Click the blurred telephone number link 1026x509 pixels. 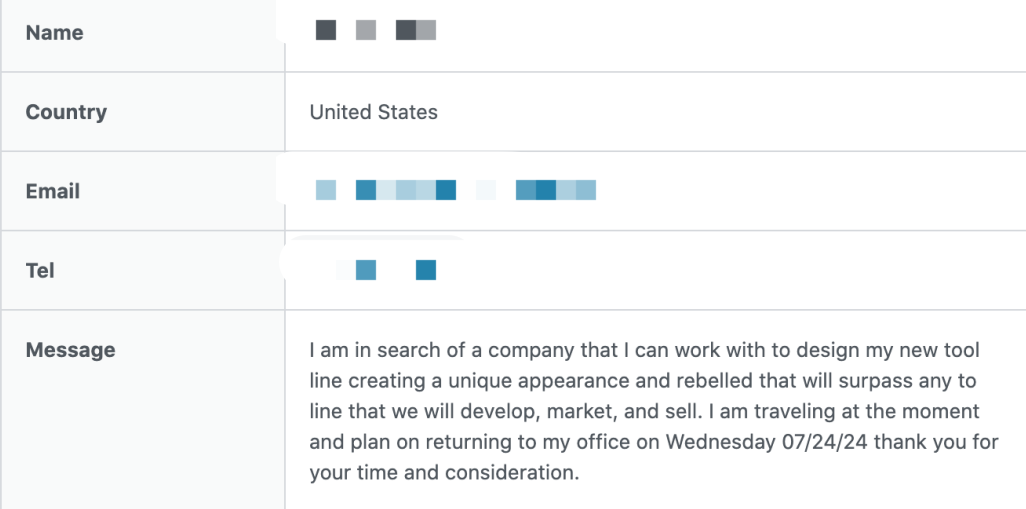click(x=386, y=270)
